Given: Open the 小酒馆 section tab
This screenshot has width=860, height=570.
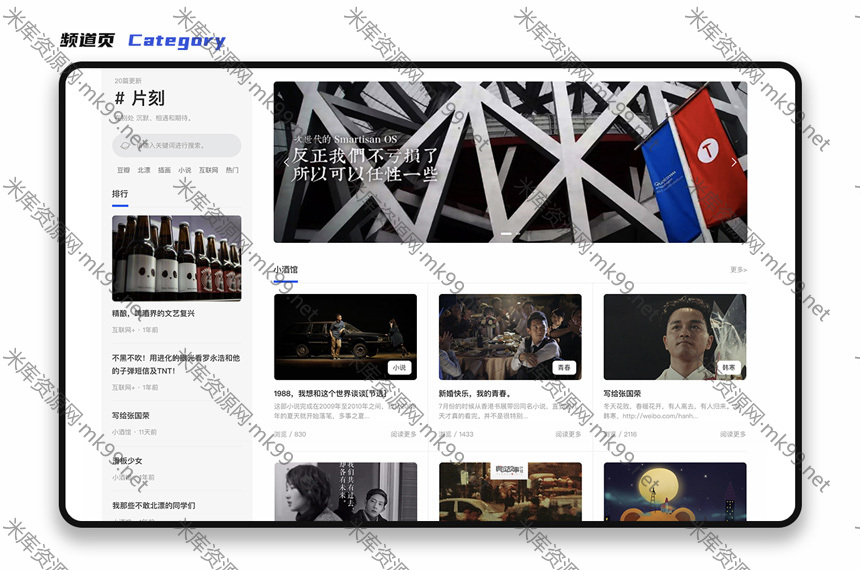Looking at the screenshot, I should [286, 270].
